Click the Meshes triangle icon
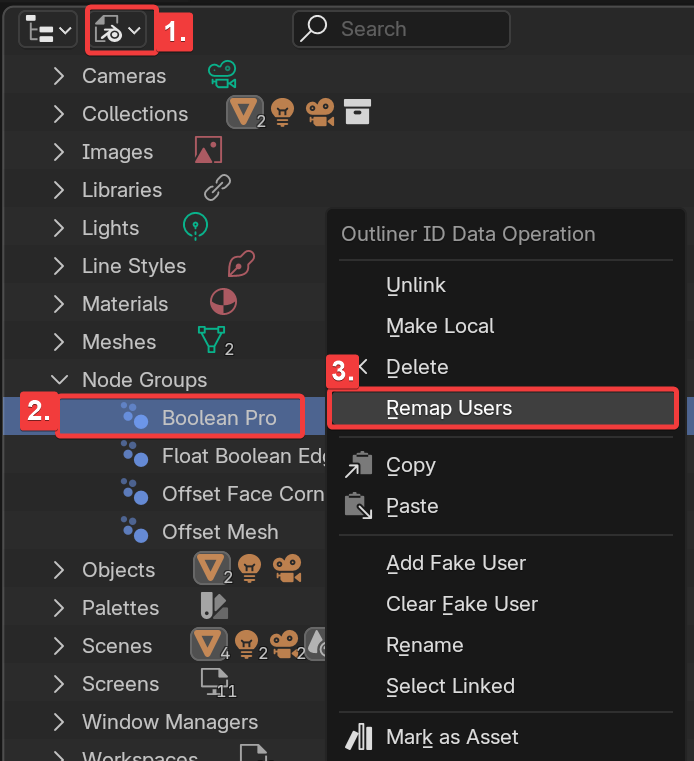694x761 pixels. click(211, 340)
